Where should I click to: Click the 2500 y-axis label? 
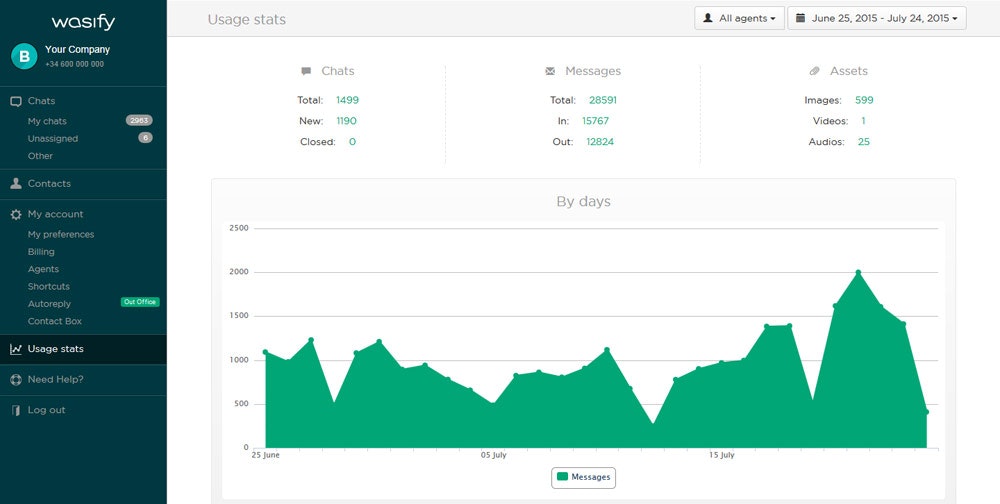[240, 228]
